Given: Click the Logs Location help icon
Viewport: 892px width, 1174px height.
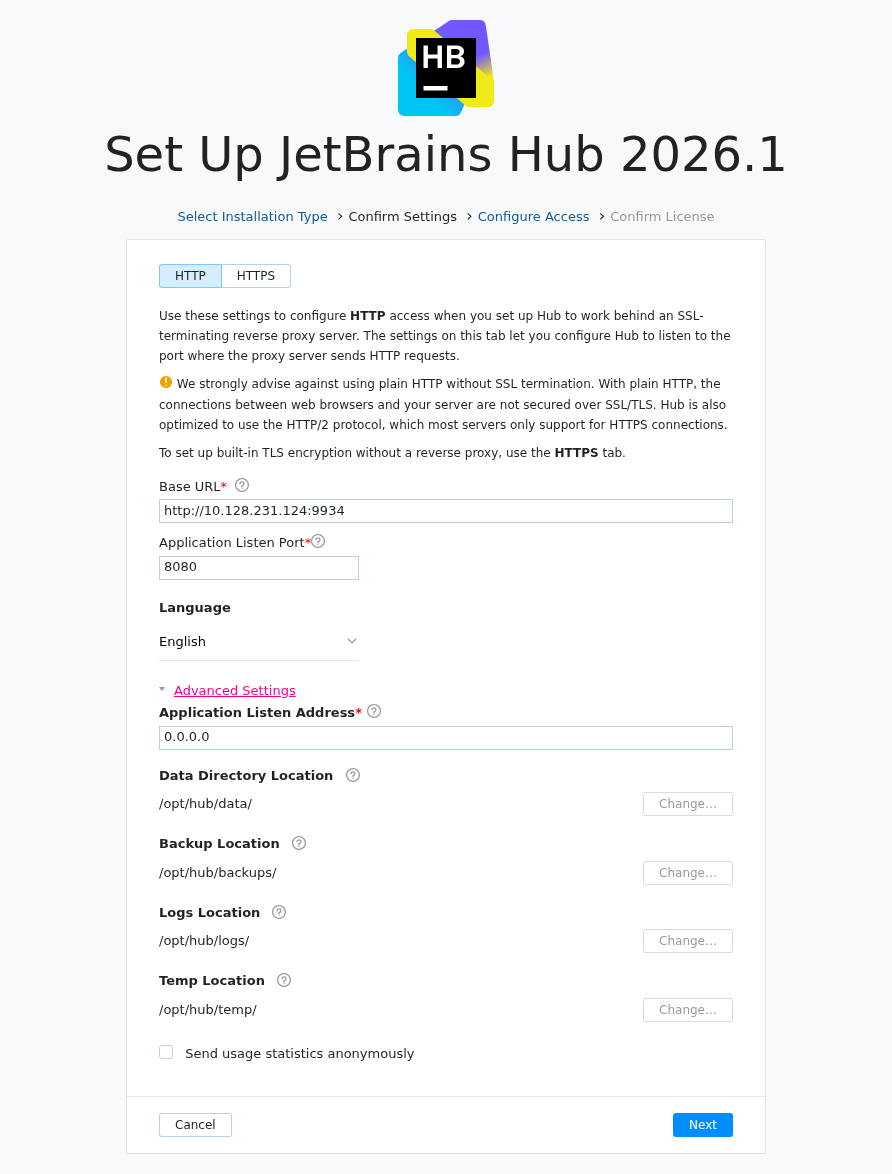Looking at the screenshot, I should click(279, 912).
